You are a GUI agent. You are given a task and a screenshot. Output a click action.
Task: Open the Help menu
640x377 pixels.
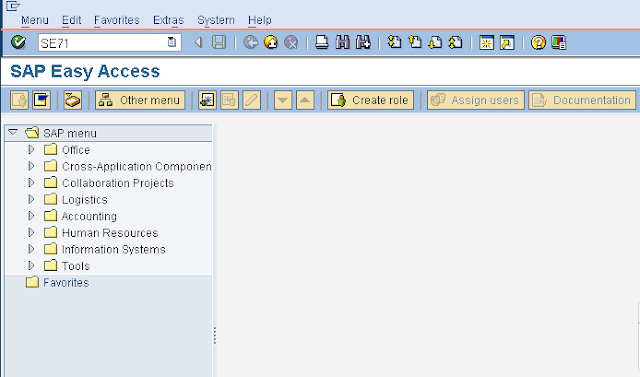[260, 20]
